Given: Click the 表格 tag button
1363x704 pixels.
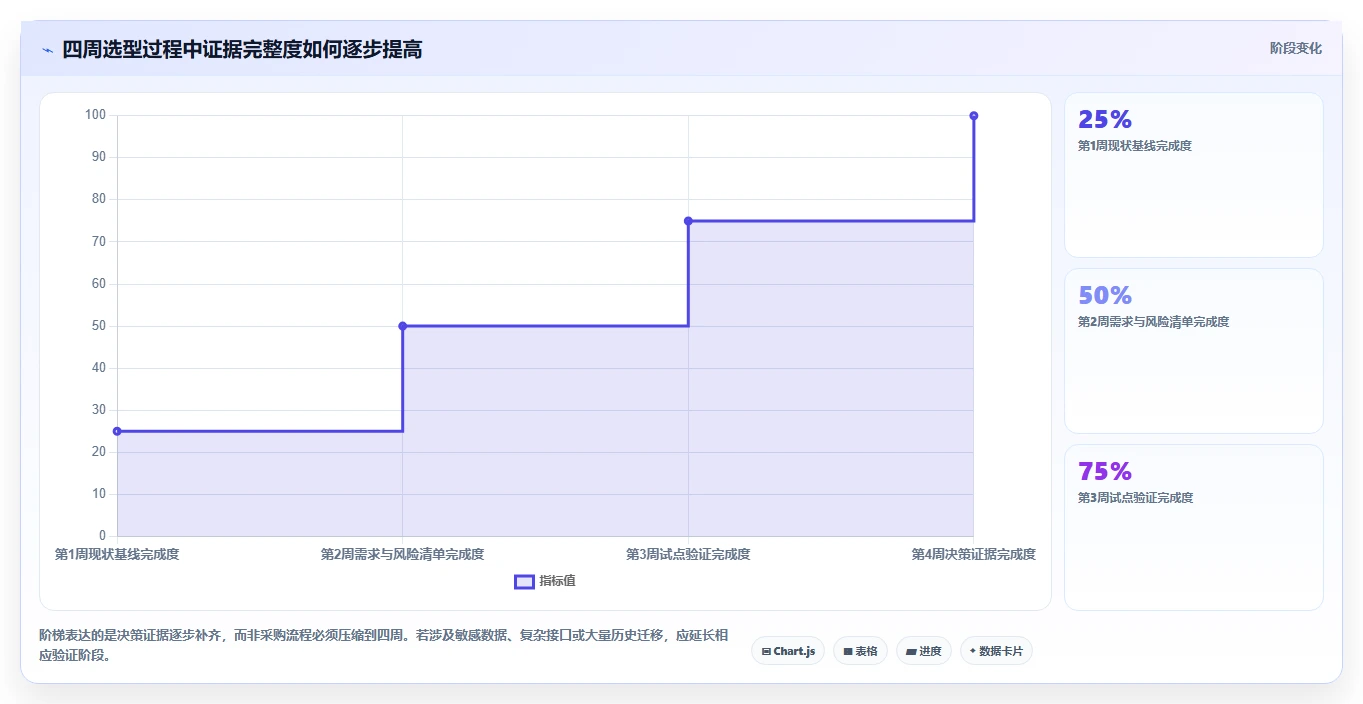Looking at the screenshot, I should [x=860, y=651].
